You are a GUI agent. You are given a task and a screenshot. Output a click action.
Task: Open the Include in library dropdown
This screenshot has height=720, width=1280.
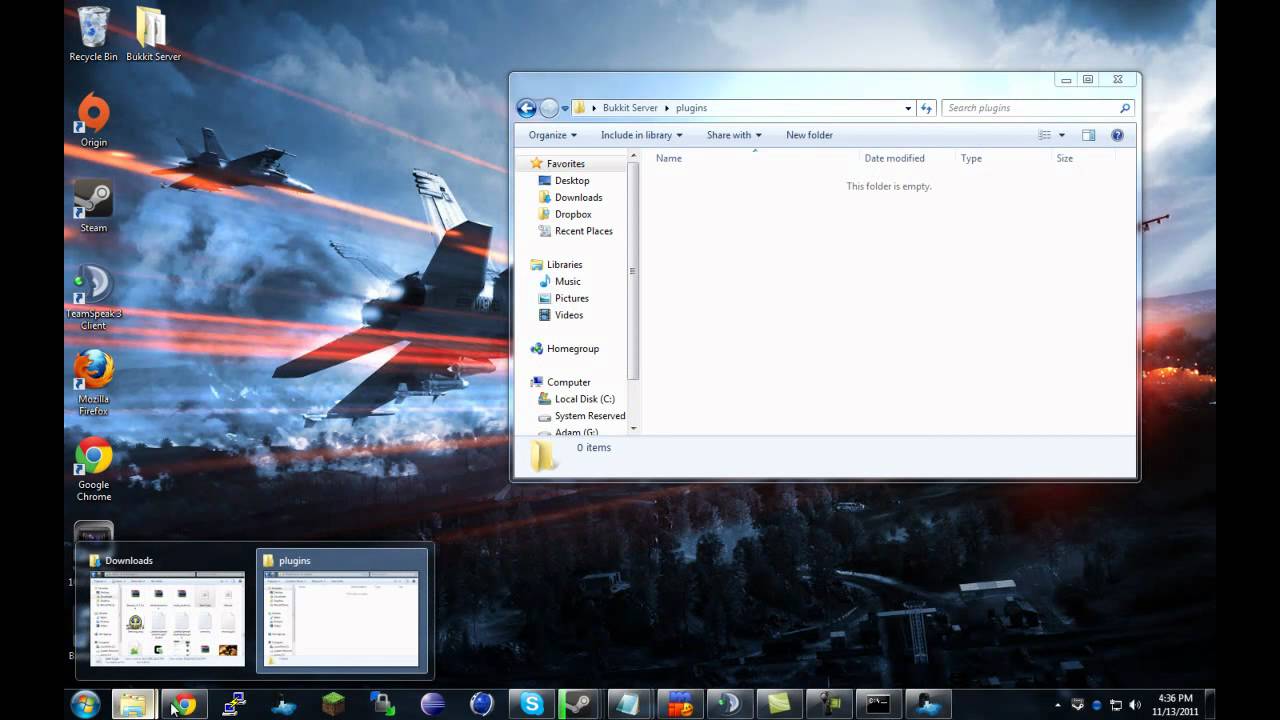click(641, 135)
